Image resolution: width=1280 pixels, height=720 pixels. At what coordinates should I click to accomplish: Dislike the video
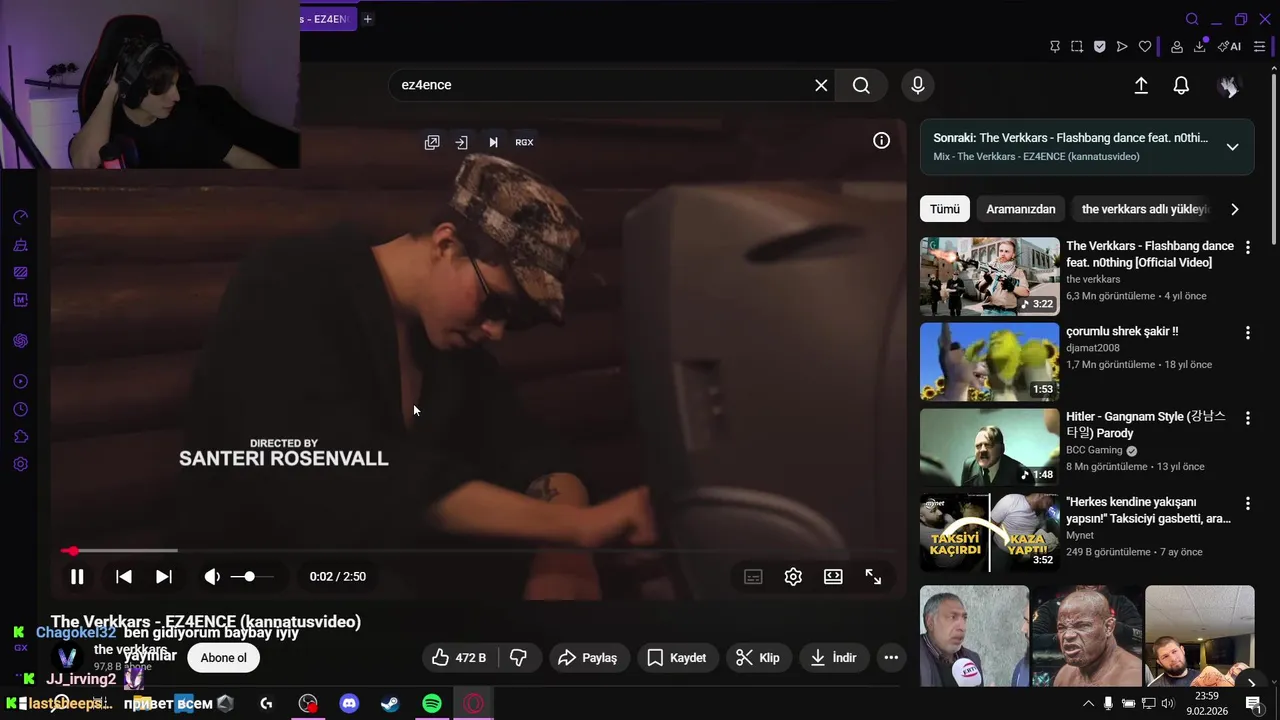point(519,658)
